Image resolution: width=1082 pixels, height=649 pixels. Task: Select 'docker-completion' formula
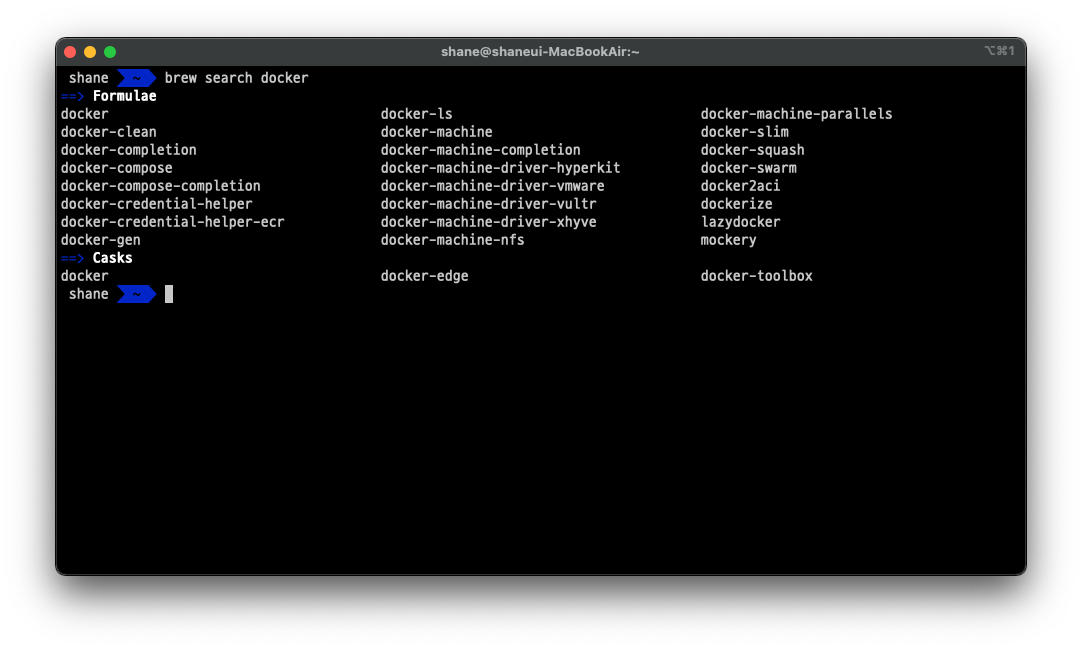coord(128,150)
